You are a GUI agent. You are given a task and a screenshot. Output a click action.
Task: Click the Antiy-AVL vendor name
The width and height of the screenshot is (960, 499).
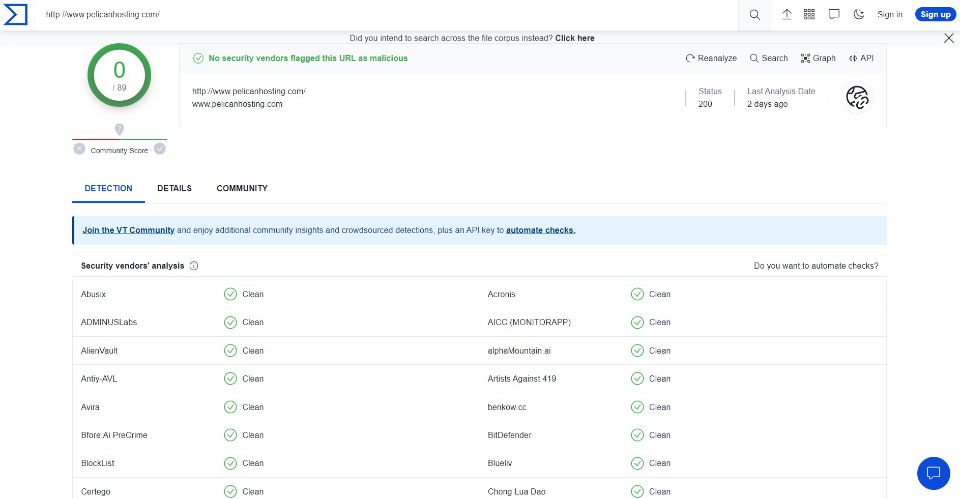tap(99, 379)
